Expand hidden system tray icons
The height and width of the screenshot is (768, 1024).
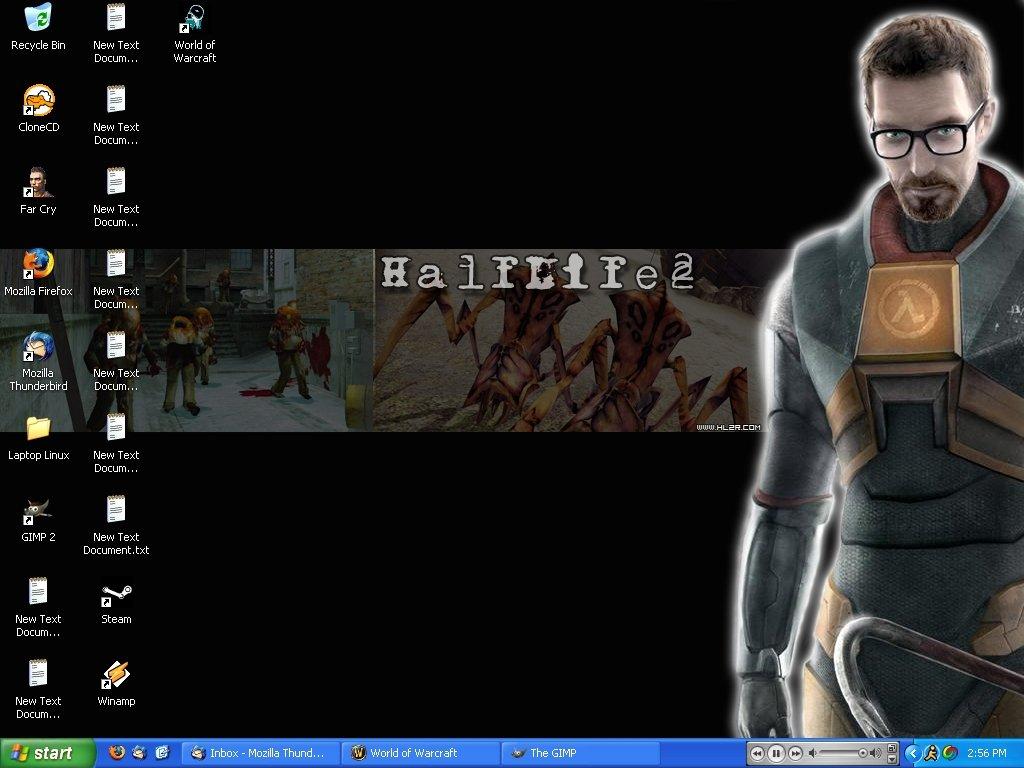point(913,753)
